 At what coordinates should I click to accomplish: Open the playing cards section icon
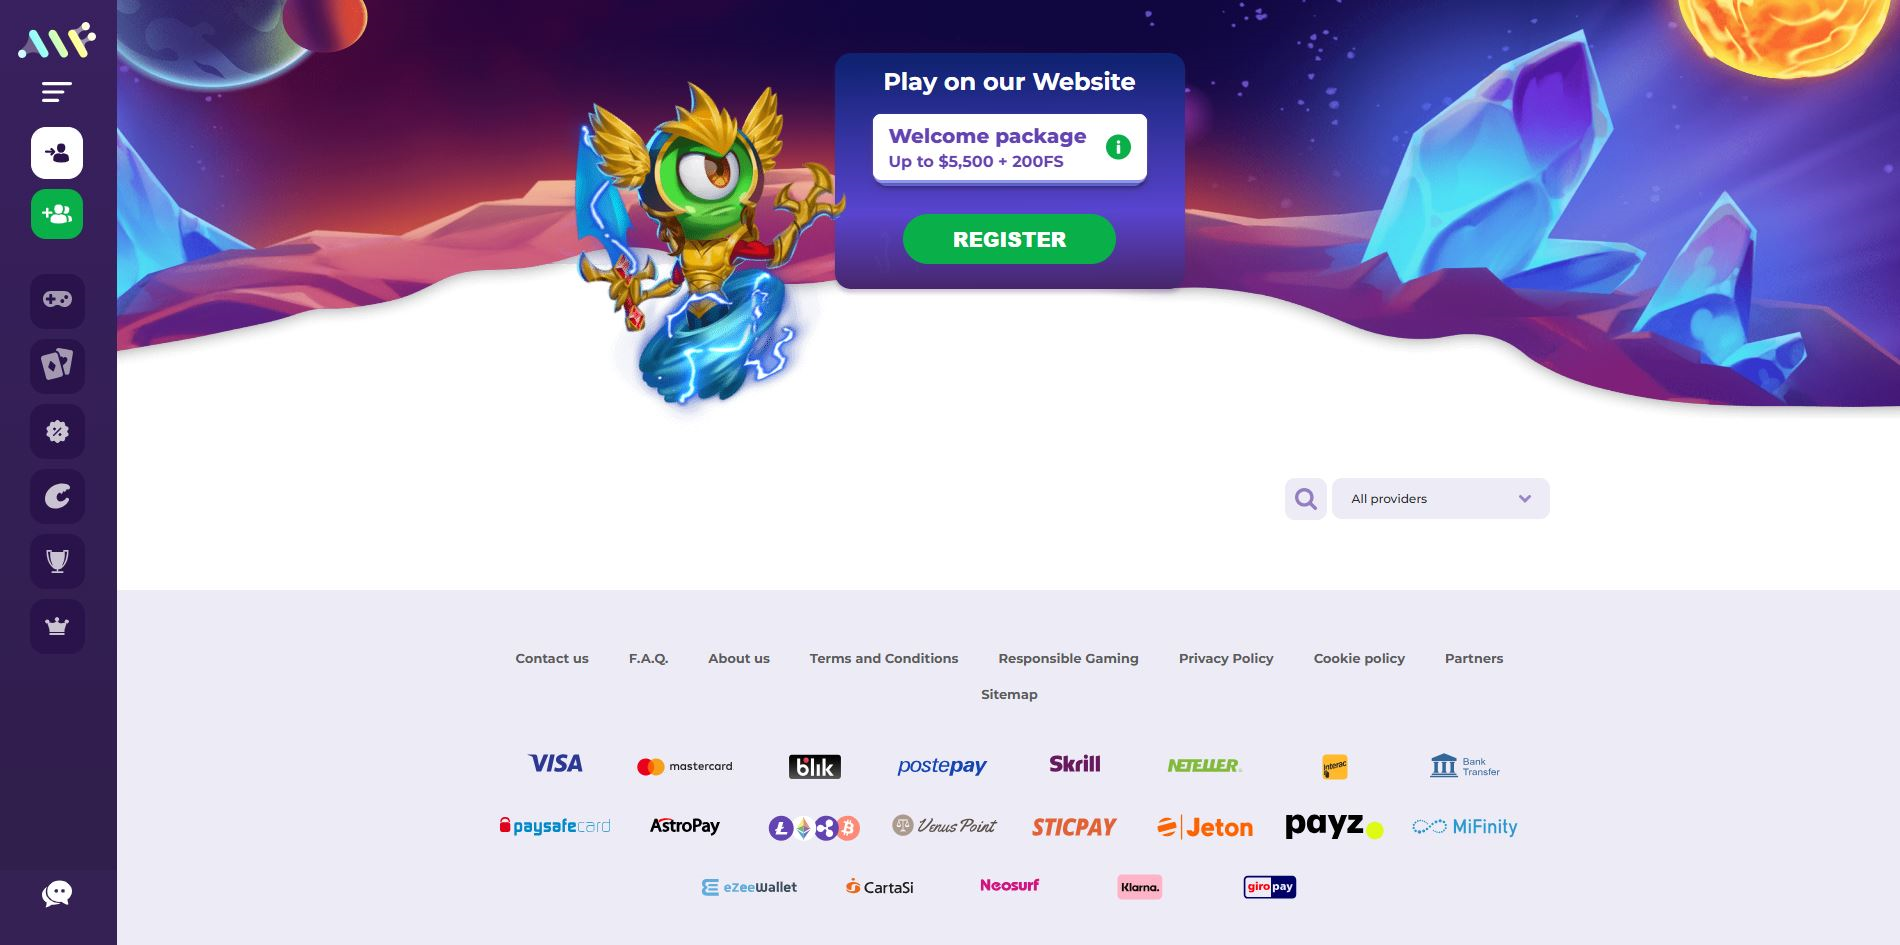57,365
